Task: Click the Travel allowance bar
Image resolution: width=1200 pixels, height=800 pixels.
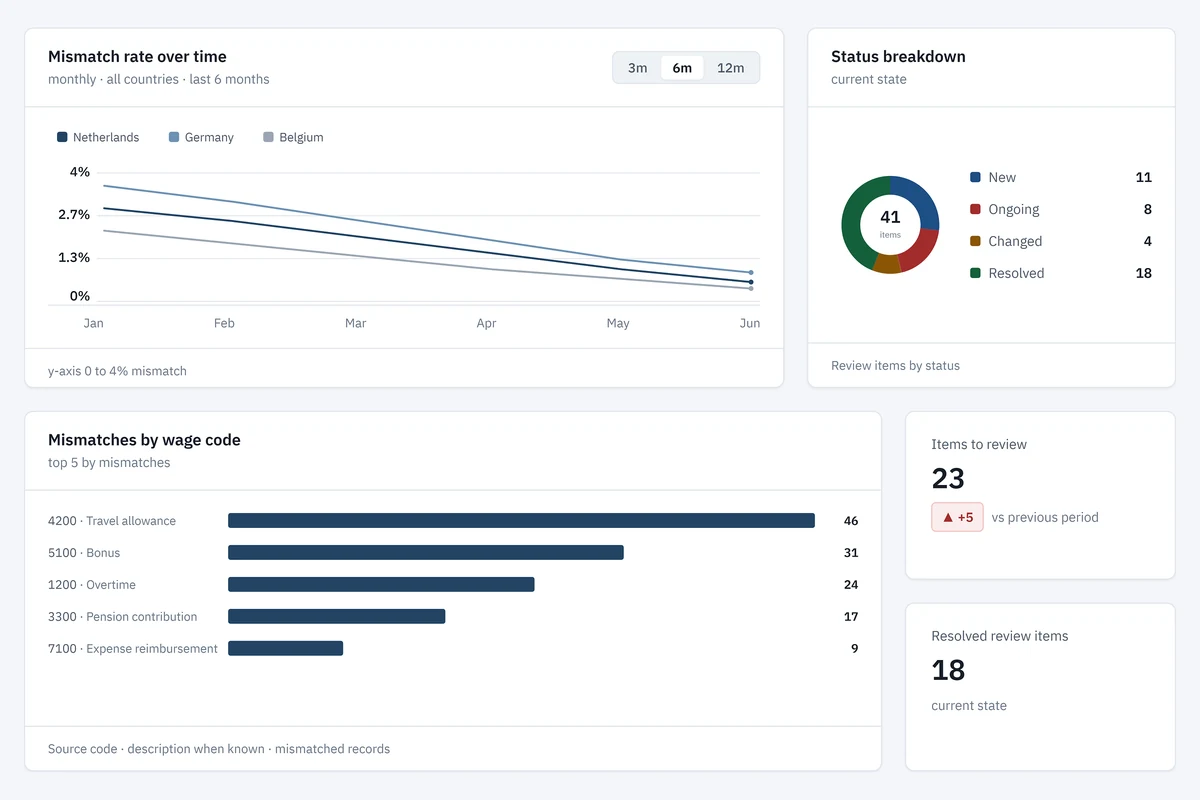Action: click(521, 520)
